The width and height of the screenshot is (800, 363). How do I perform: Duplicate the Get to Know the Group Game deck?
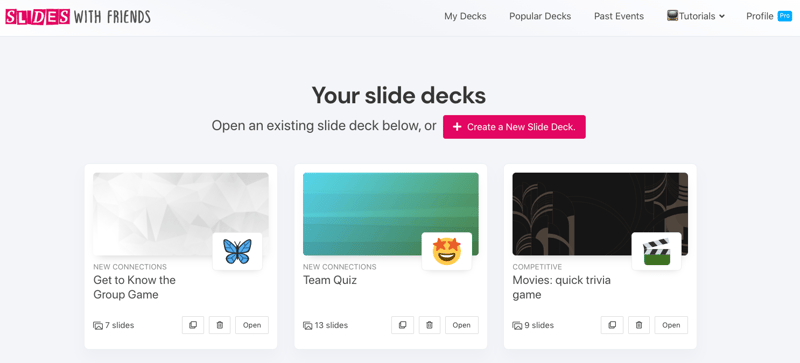[193, 325]
